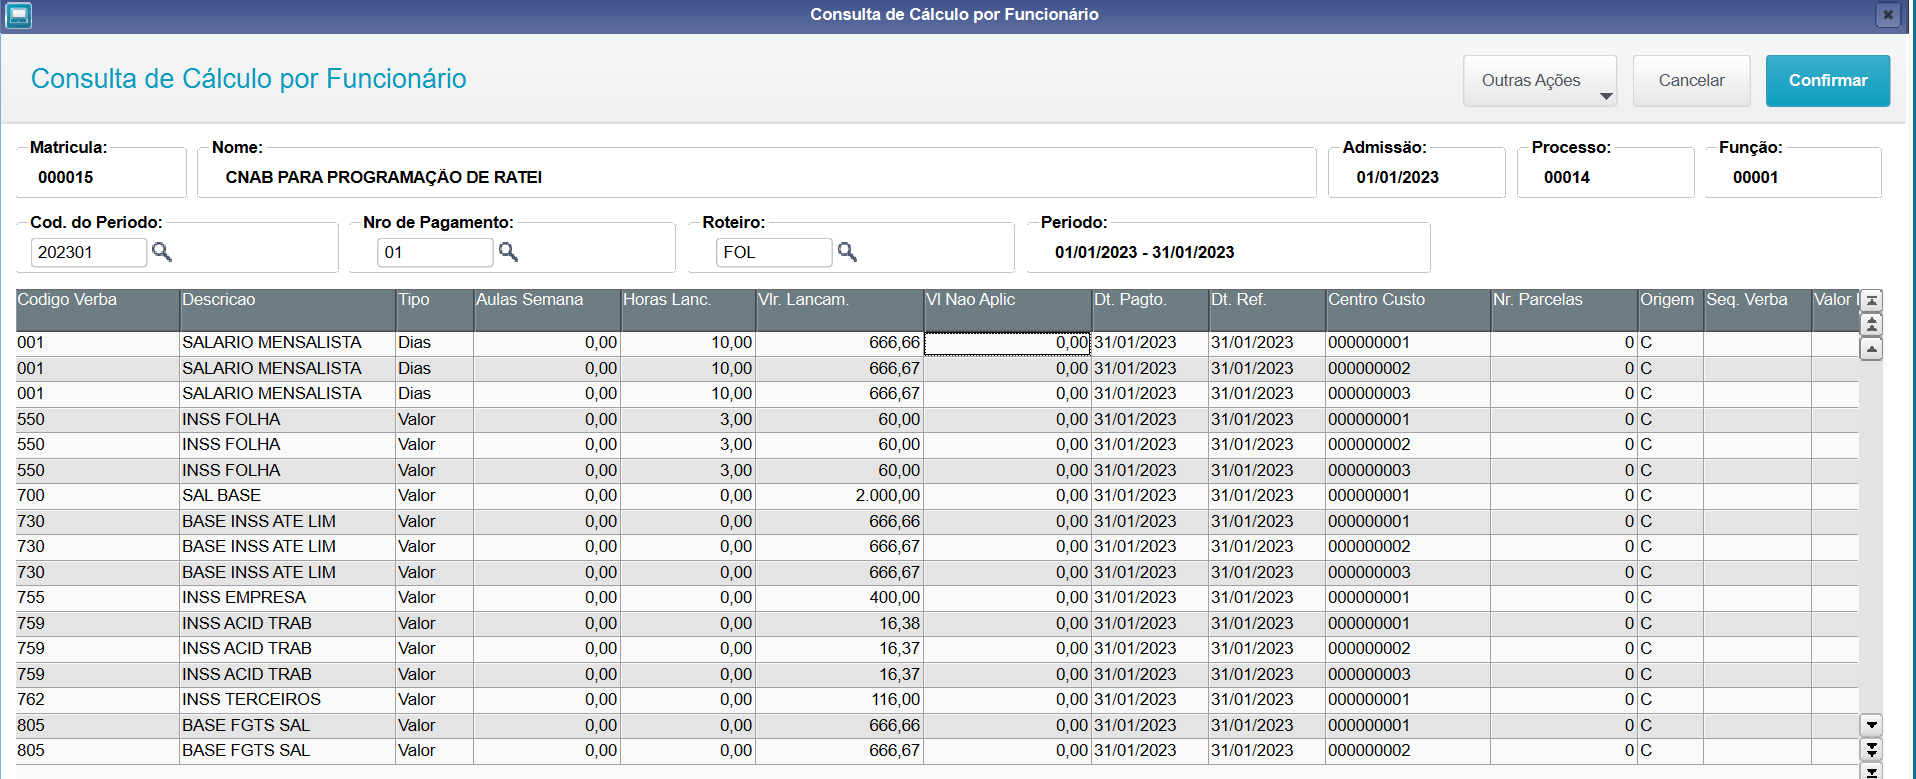Click the focused Vl Nao Aplic cell in first row
Screen dimensions: 1916x779
coord(1007,343)
